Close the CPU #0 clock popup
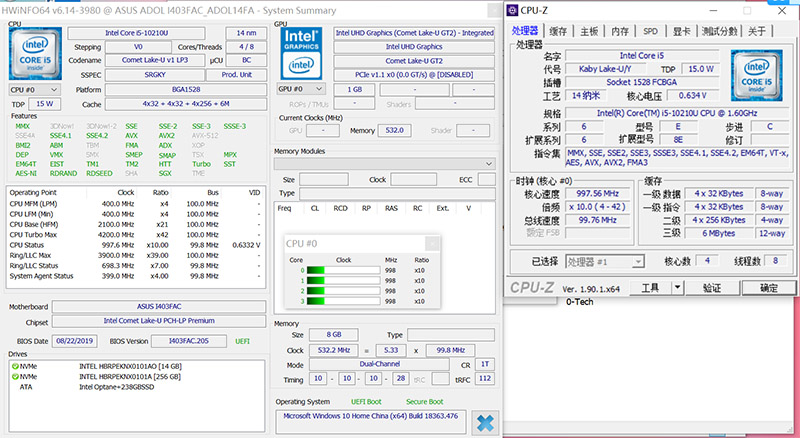This screenshot has width=800, height=438. tap(432, 244)
